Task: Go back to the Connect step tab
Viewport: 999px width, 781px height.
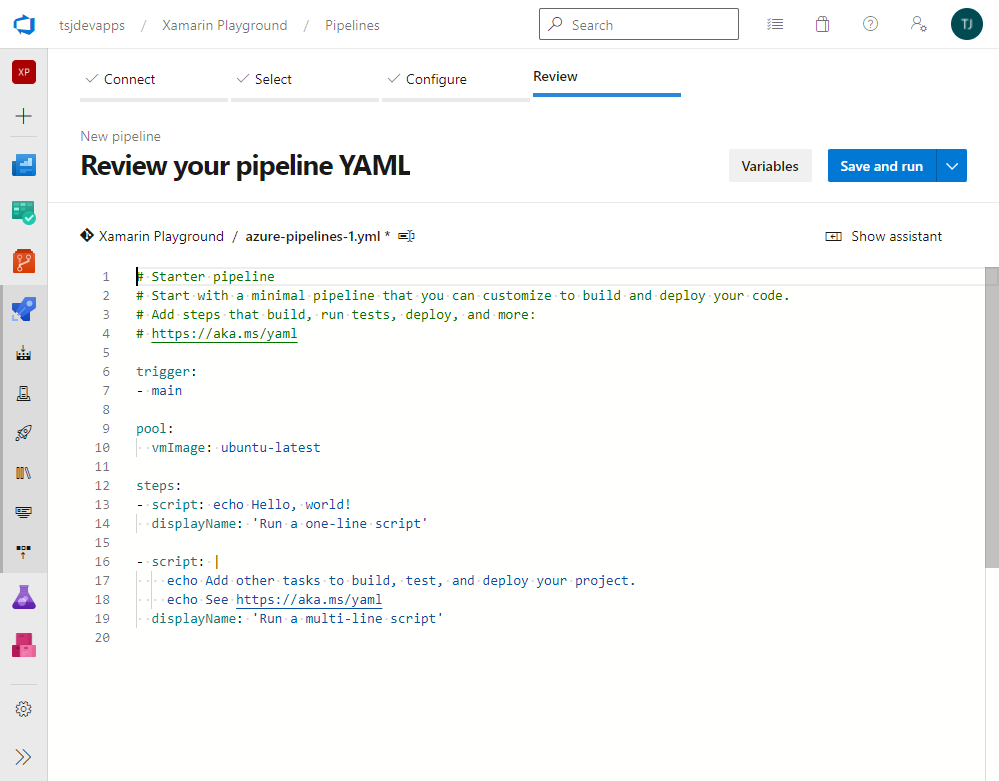Action: 130,79
